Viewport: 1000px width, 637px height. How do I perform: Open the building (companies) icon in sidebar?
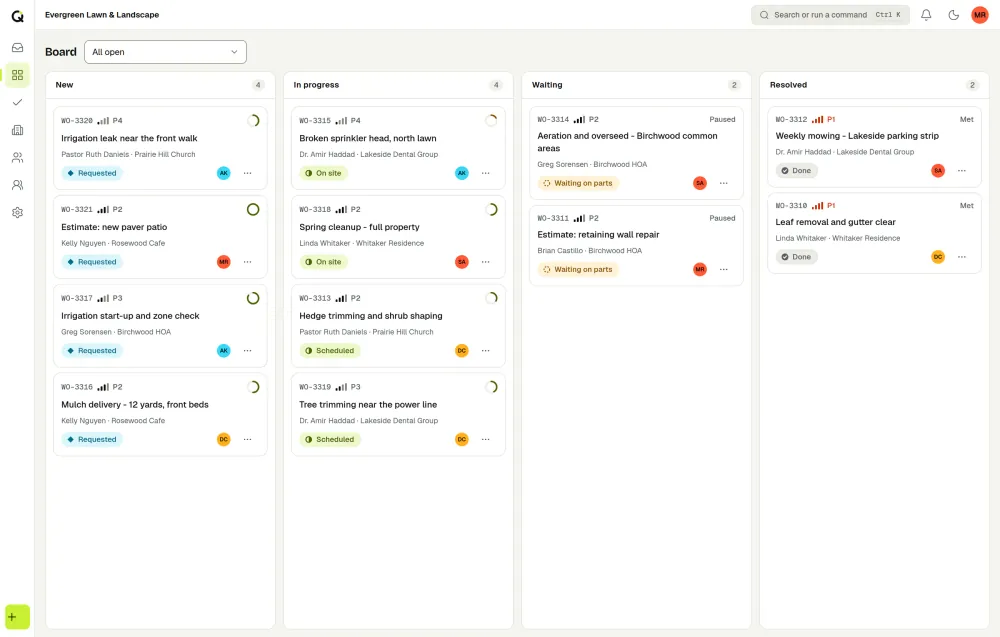click(x=17, y=130)
